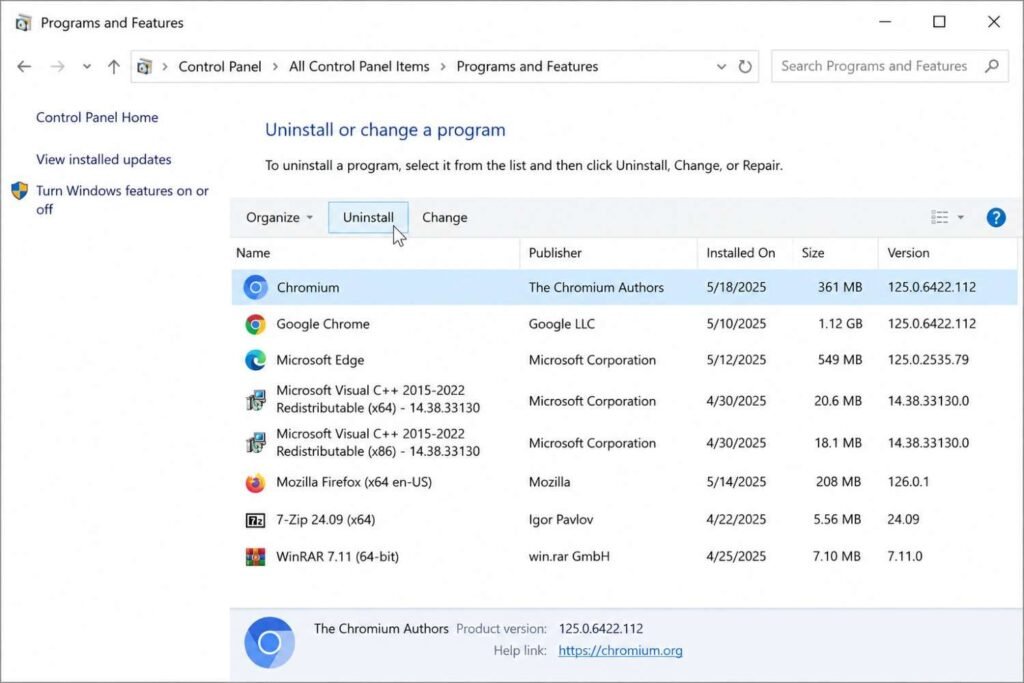
Task: Click the Change button
Action: [x=445, y=217]
